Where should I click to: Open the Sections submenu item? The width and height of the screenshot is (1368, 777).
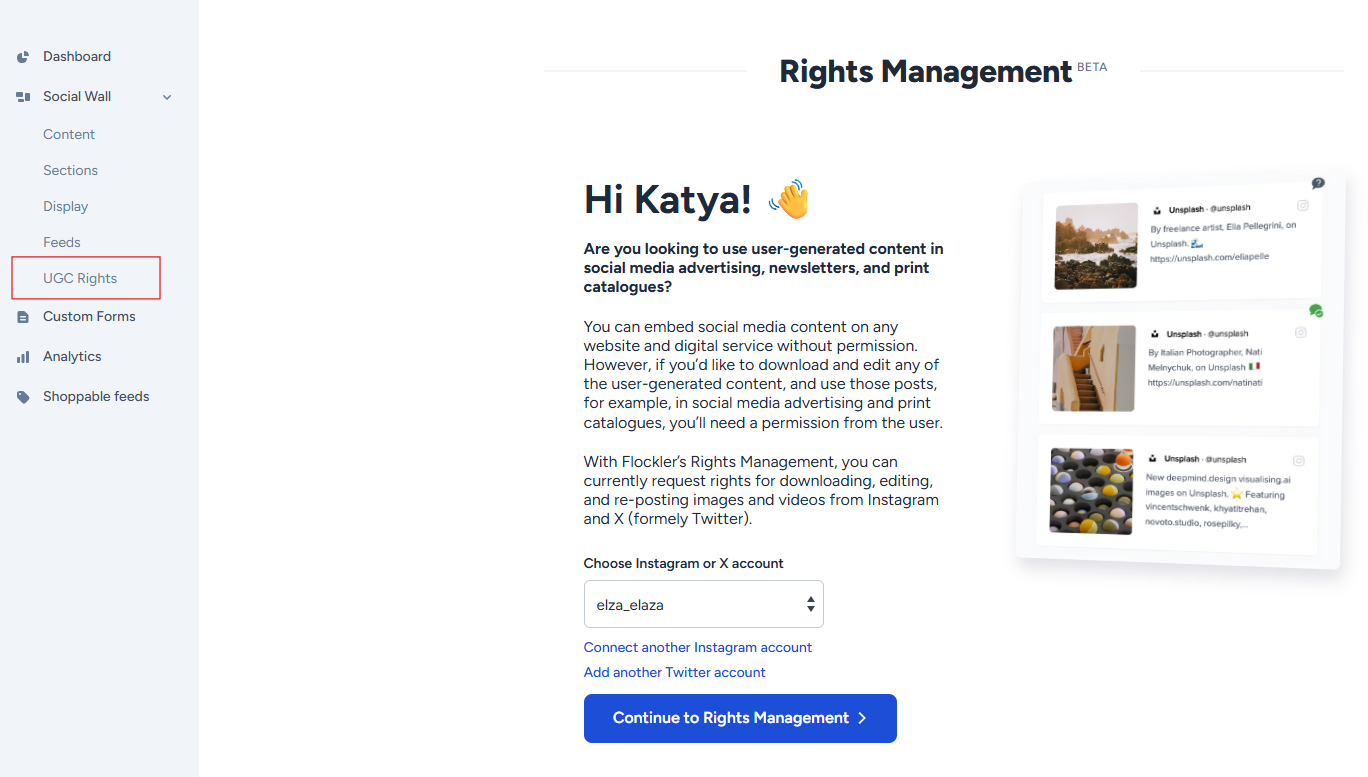point(70,171)
